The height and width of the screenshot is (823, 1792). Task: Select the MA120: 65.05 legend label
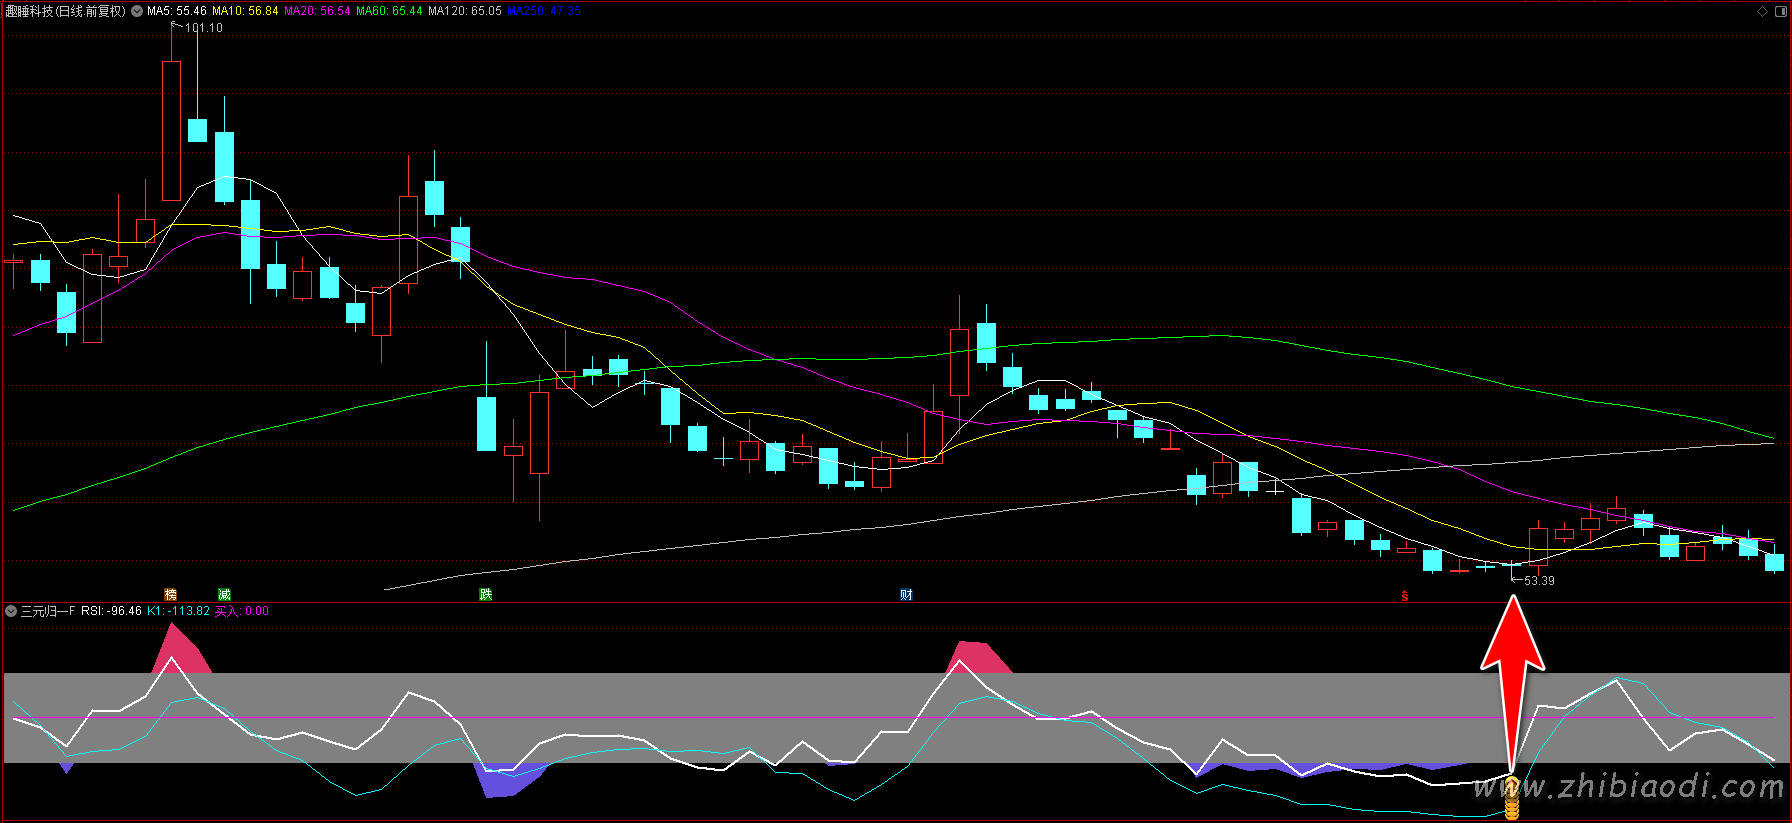(x=465, y=11)
